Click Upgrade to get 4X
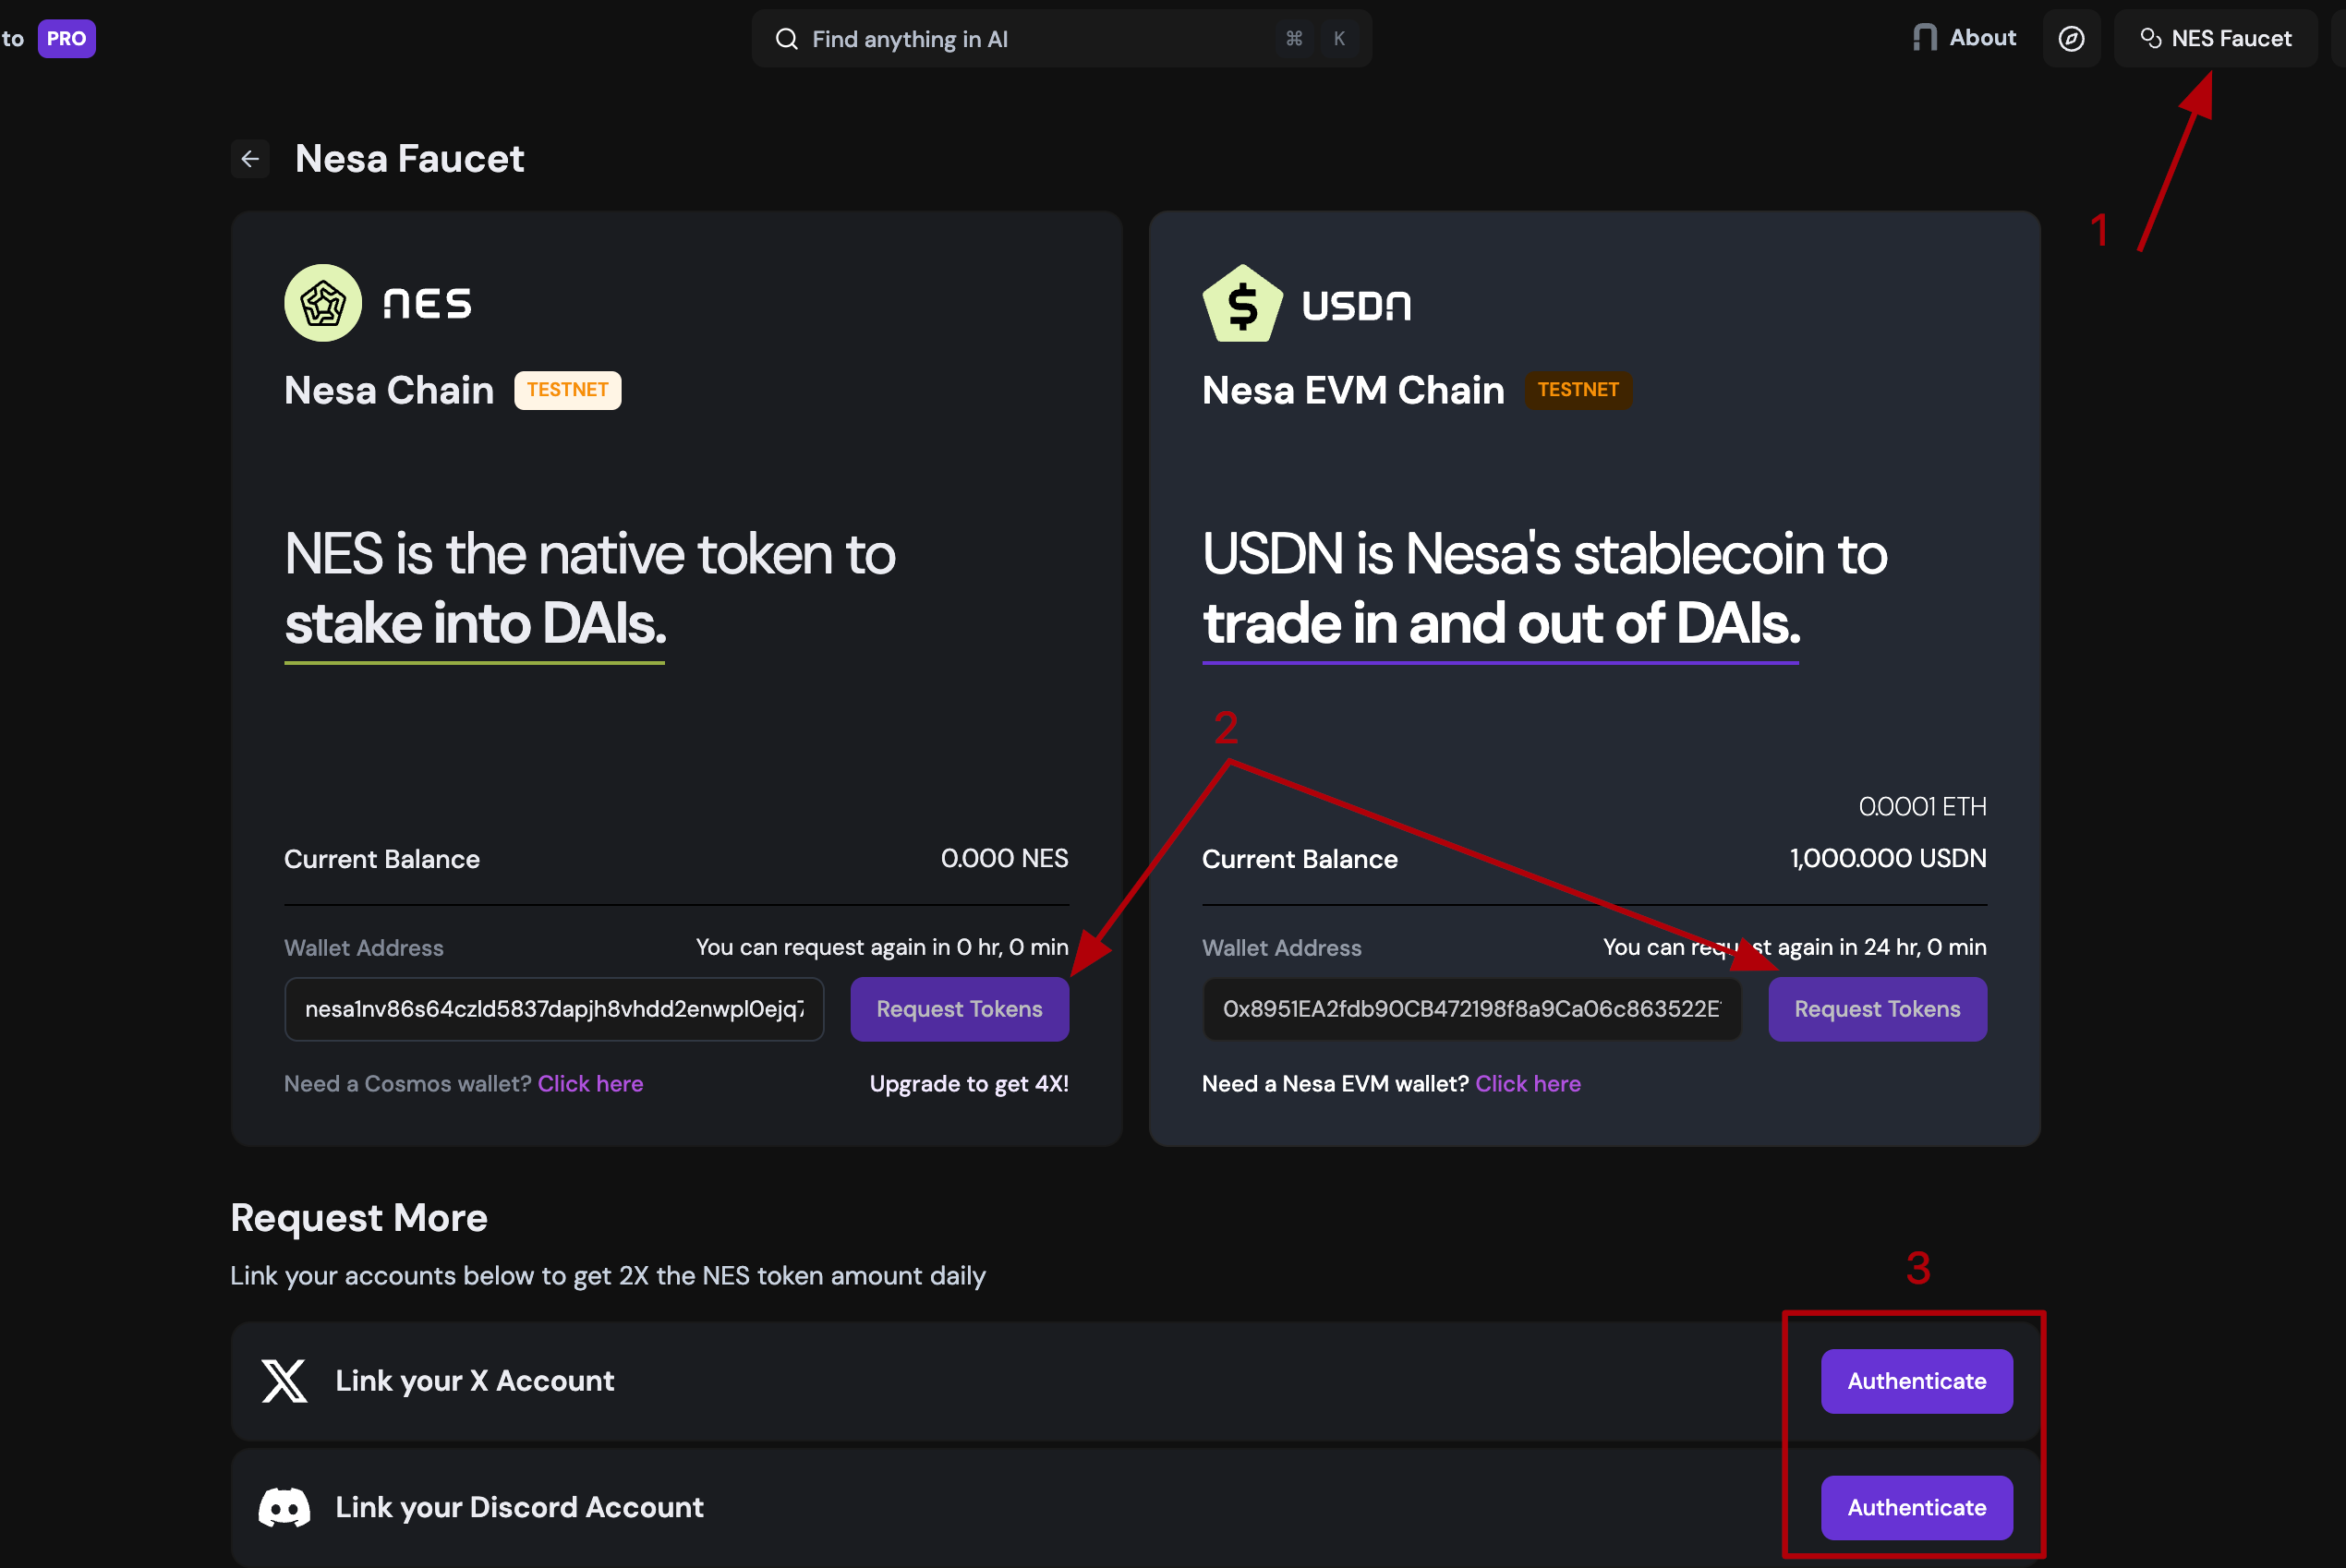2346x1568 pixels. tap(968, 1084)
